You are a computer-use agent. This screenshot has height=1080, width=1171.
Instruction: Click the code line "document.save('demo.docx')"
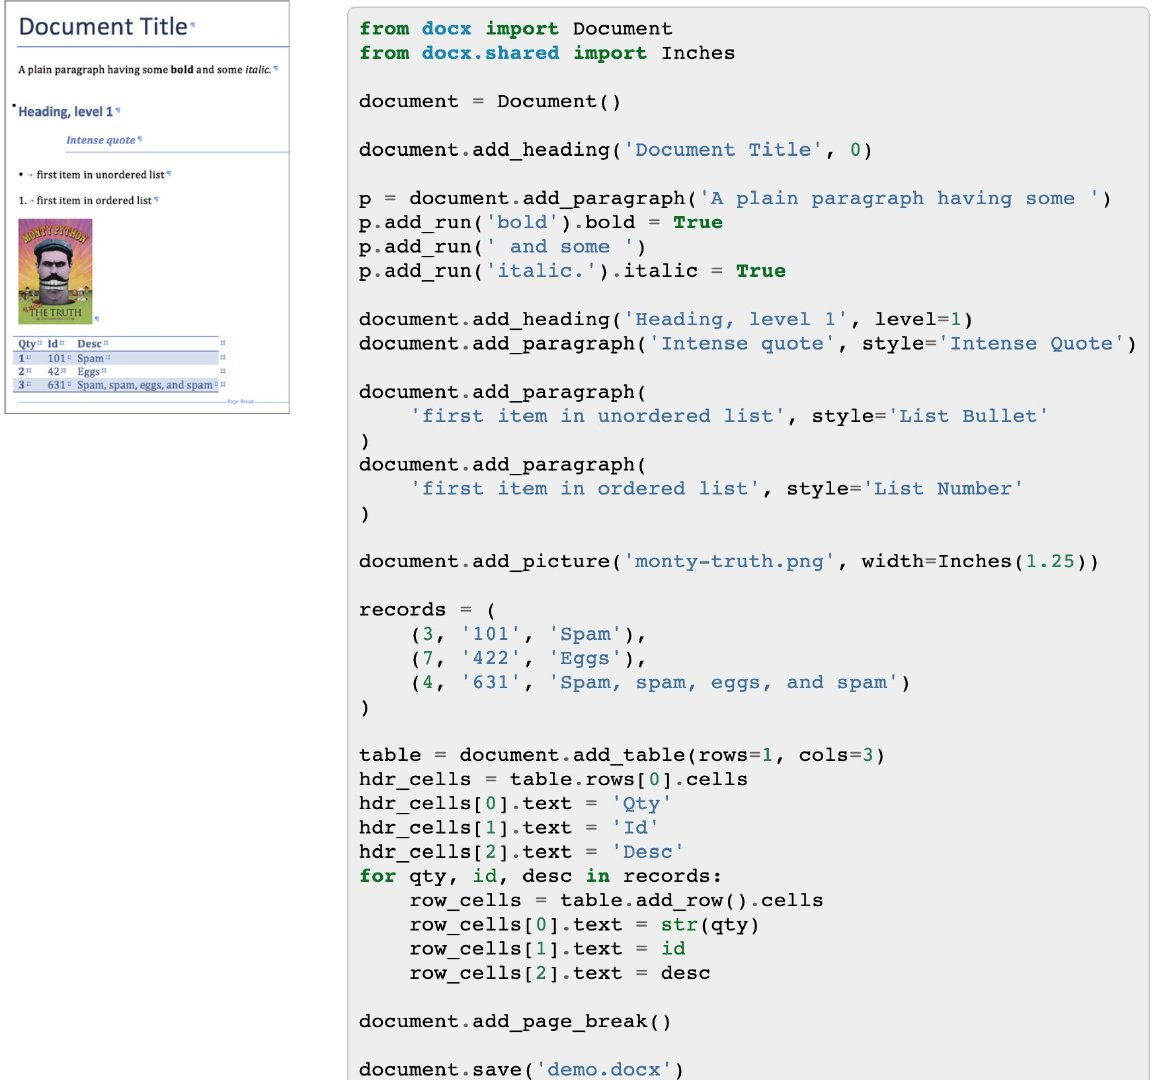(x=521, y=1070)
